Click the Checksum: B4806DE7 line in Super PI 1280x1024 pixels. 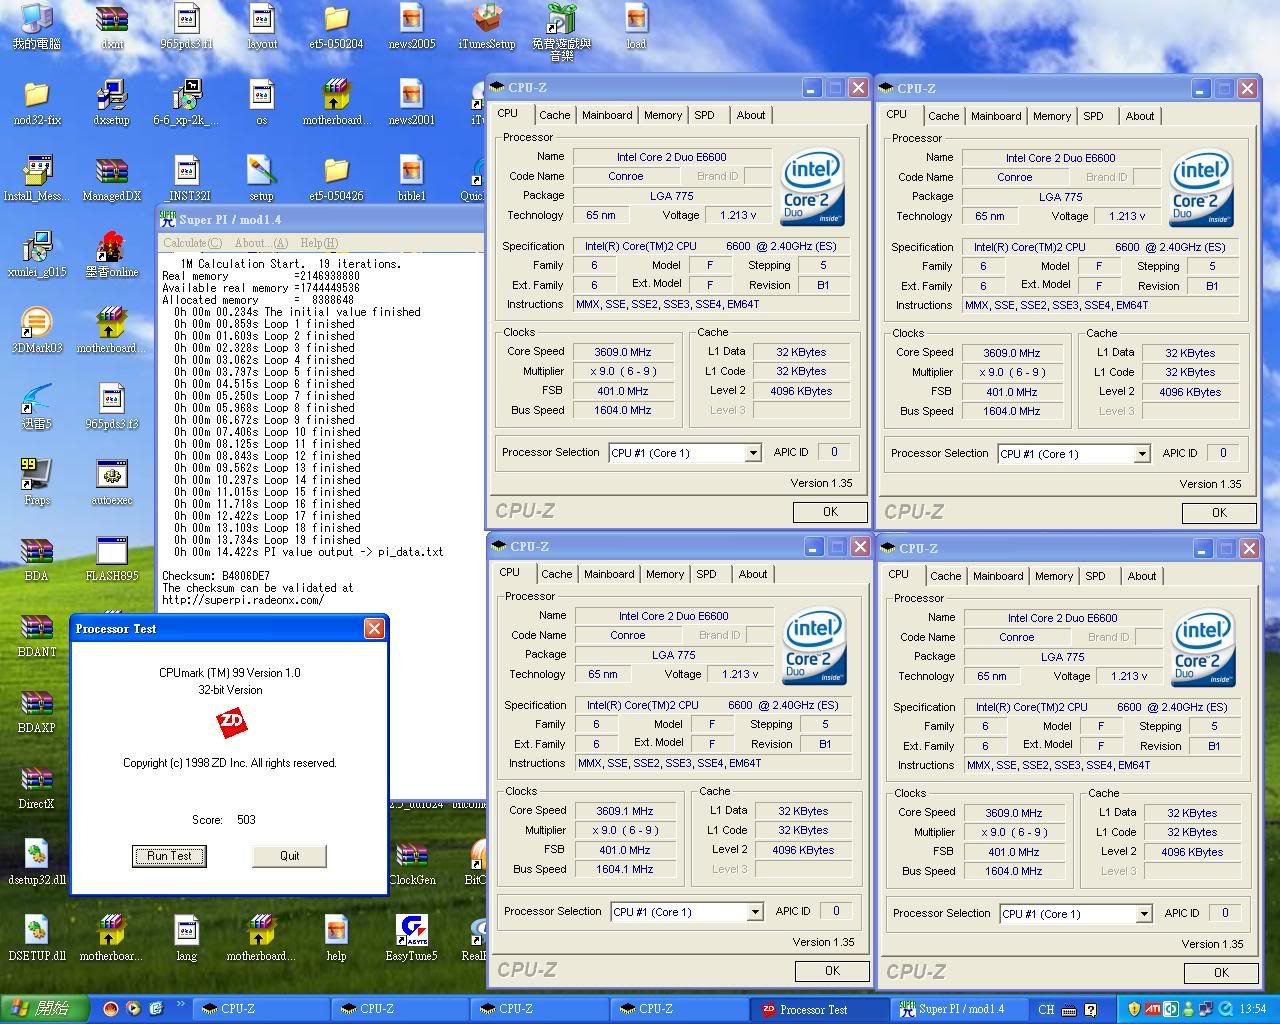216,576
